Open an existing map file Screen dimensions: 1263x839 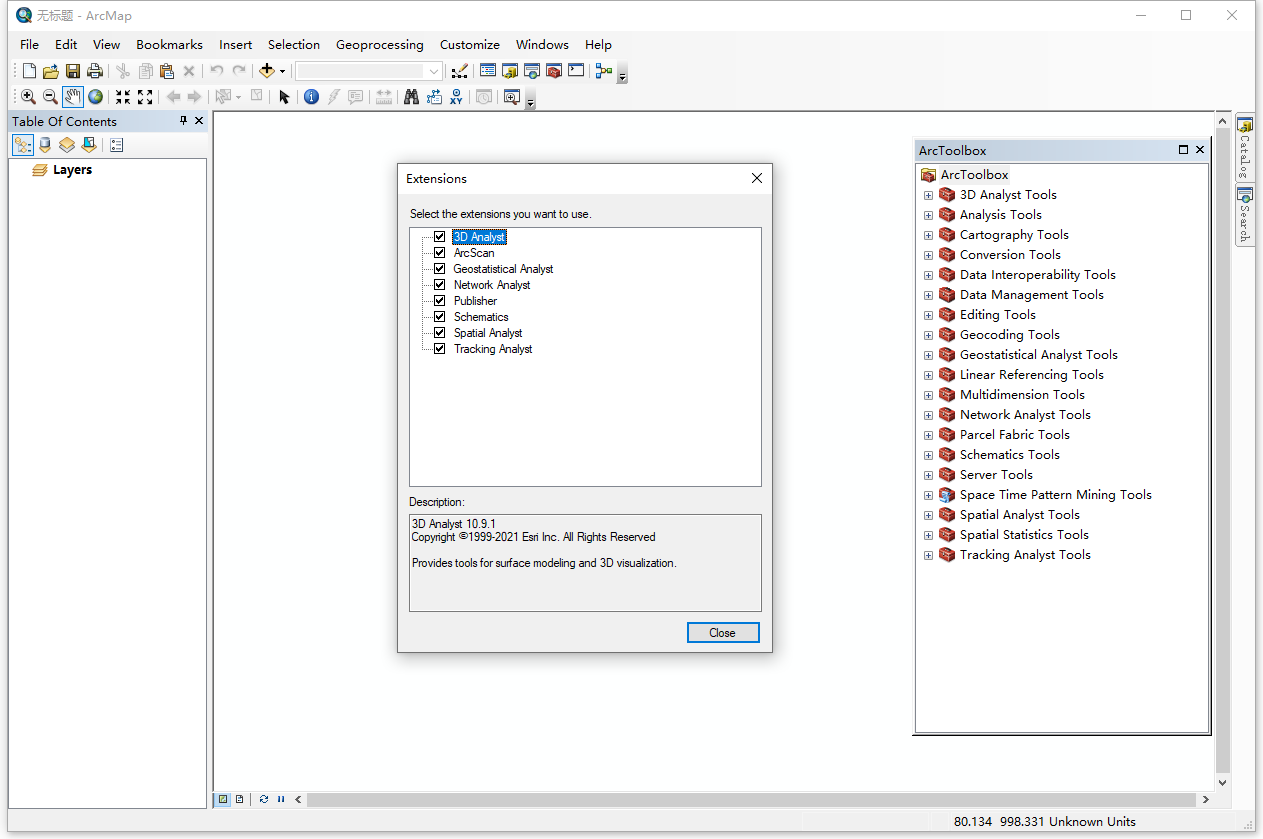point(51,71)
